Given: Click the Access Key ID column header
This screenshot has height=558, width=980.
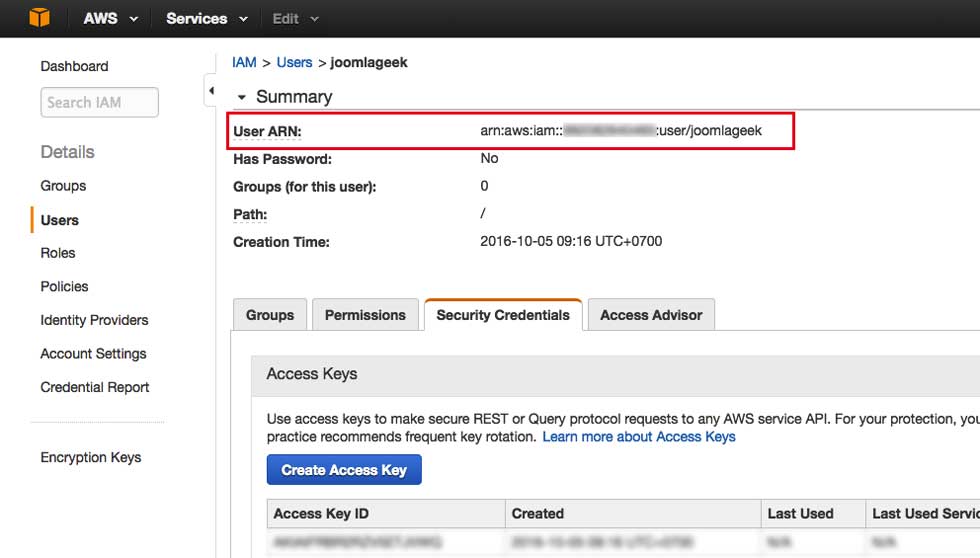Looking at the screenshot, I should pyautogui.click(x=386, y=514).
